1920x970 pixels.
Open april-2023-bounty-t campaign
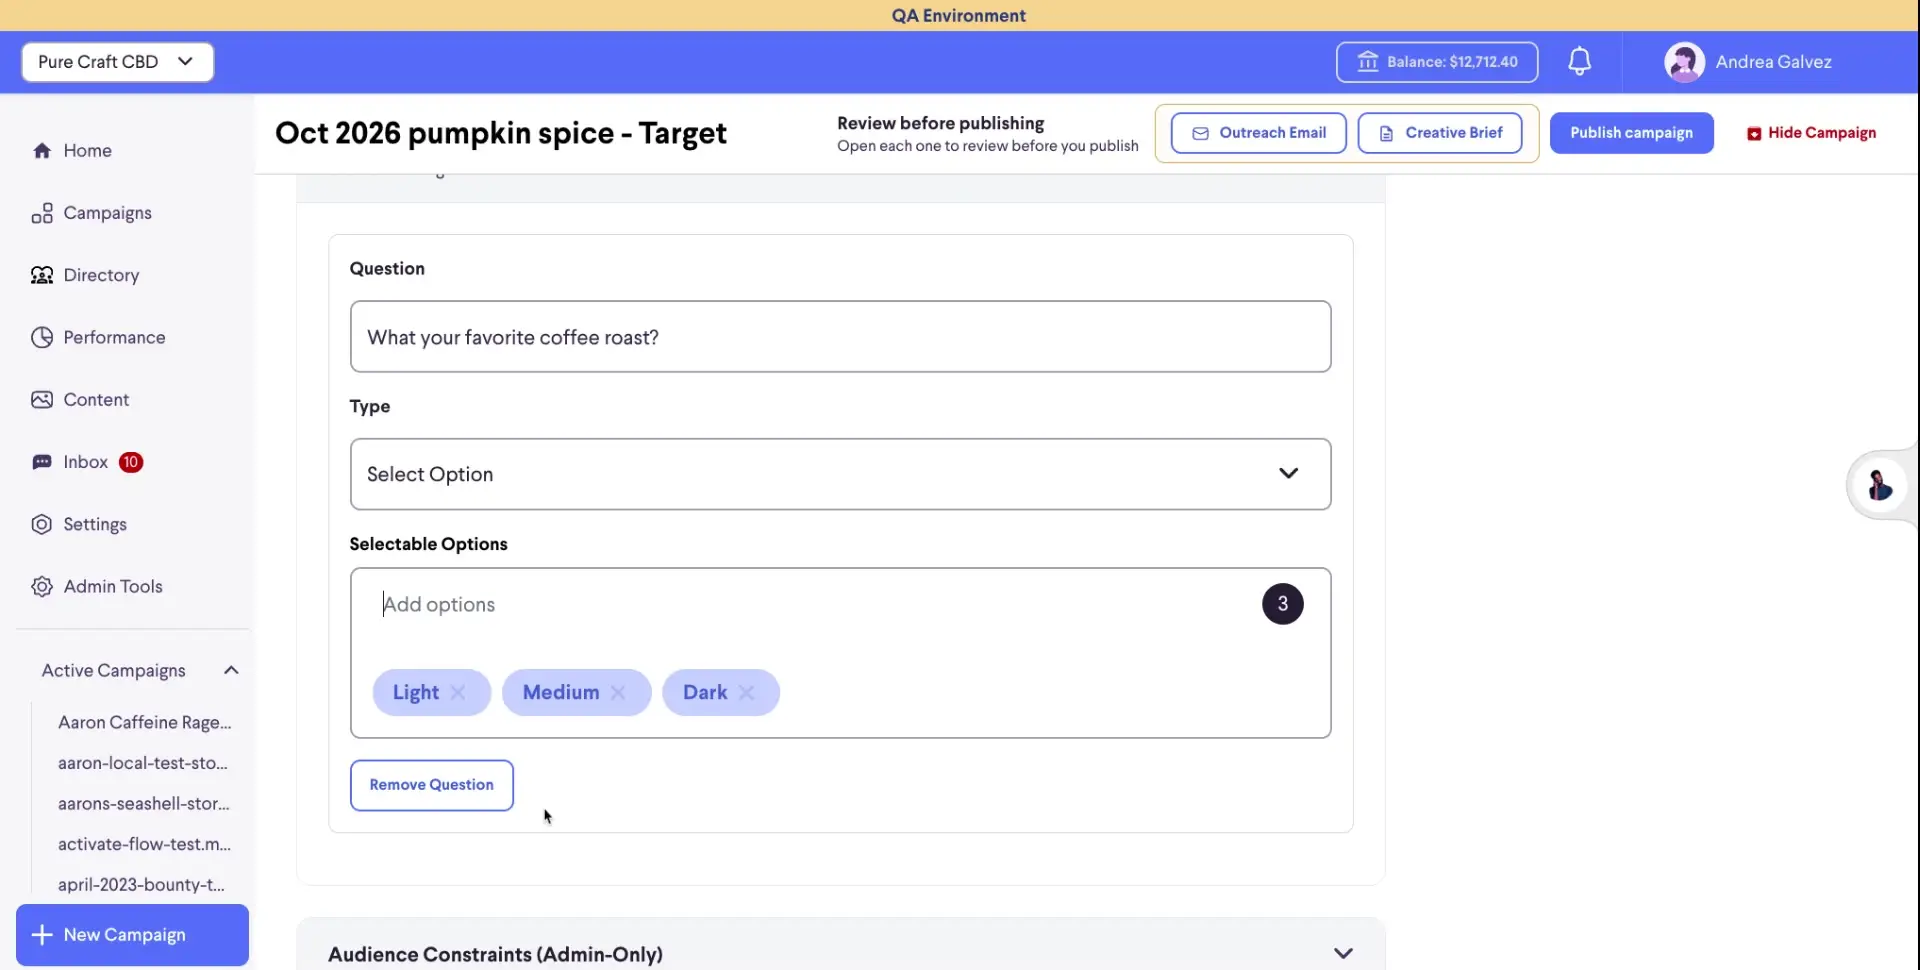[x=141, y=885]
